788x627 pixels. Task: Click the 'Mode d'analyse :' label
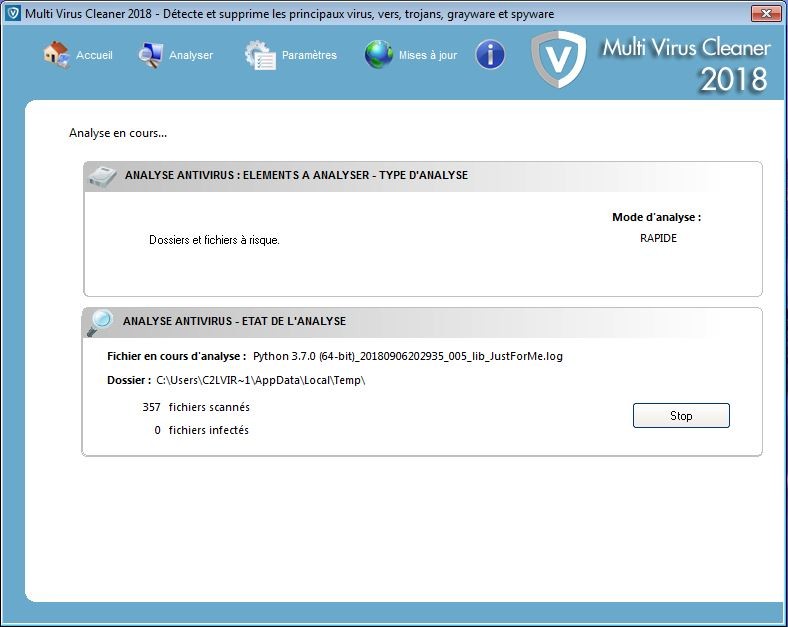pyautogui.click(x=656, y=217)
